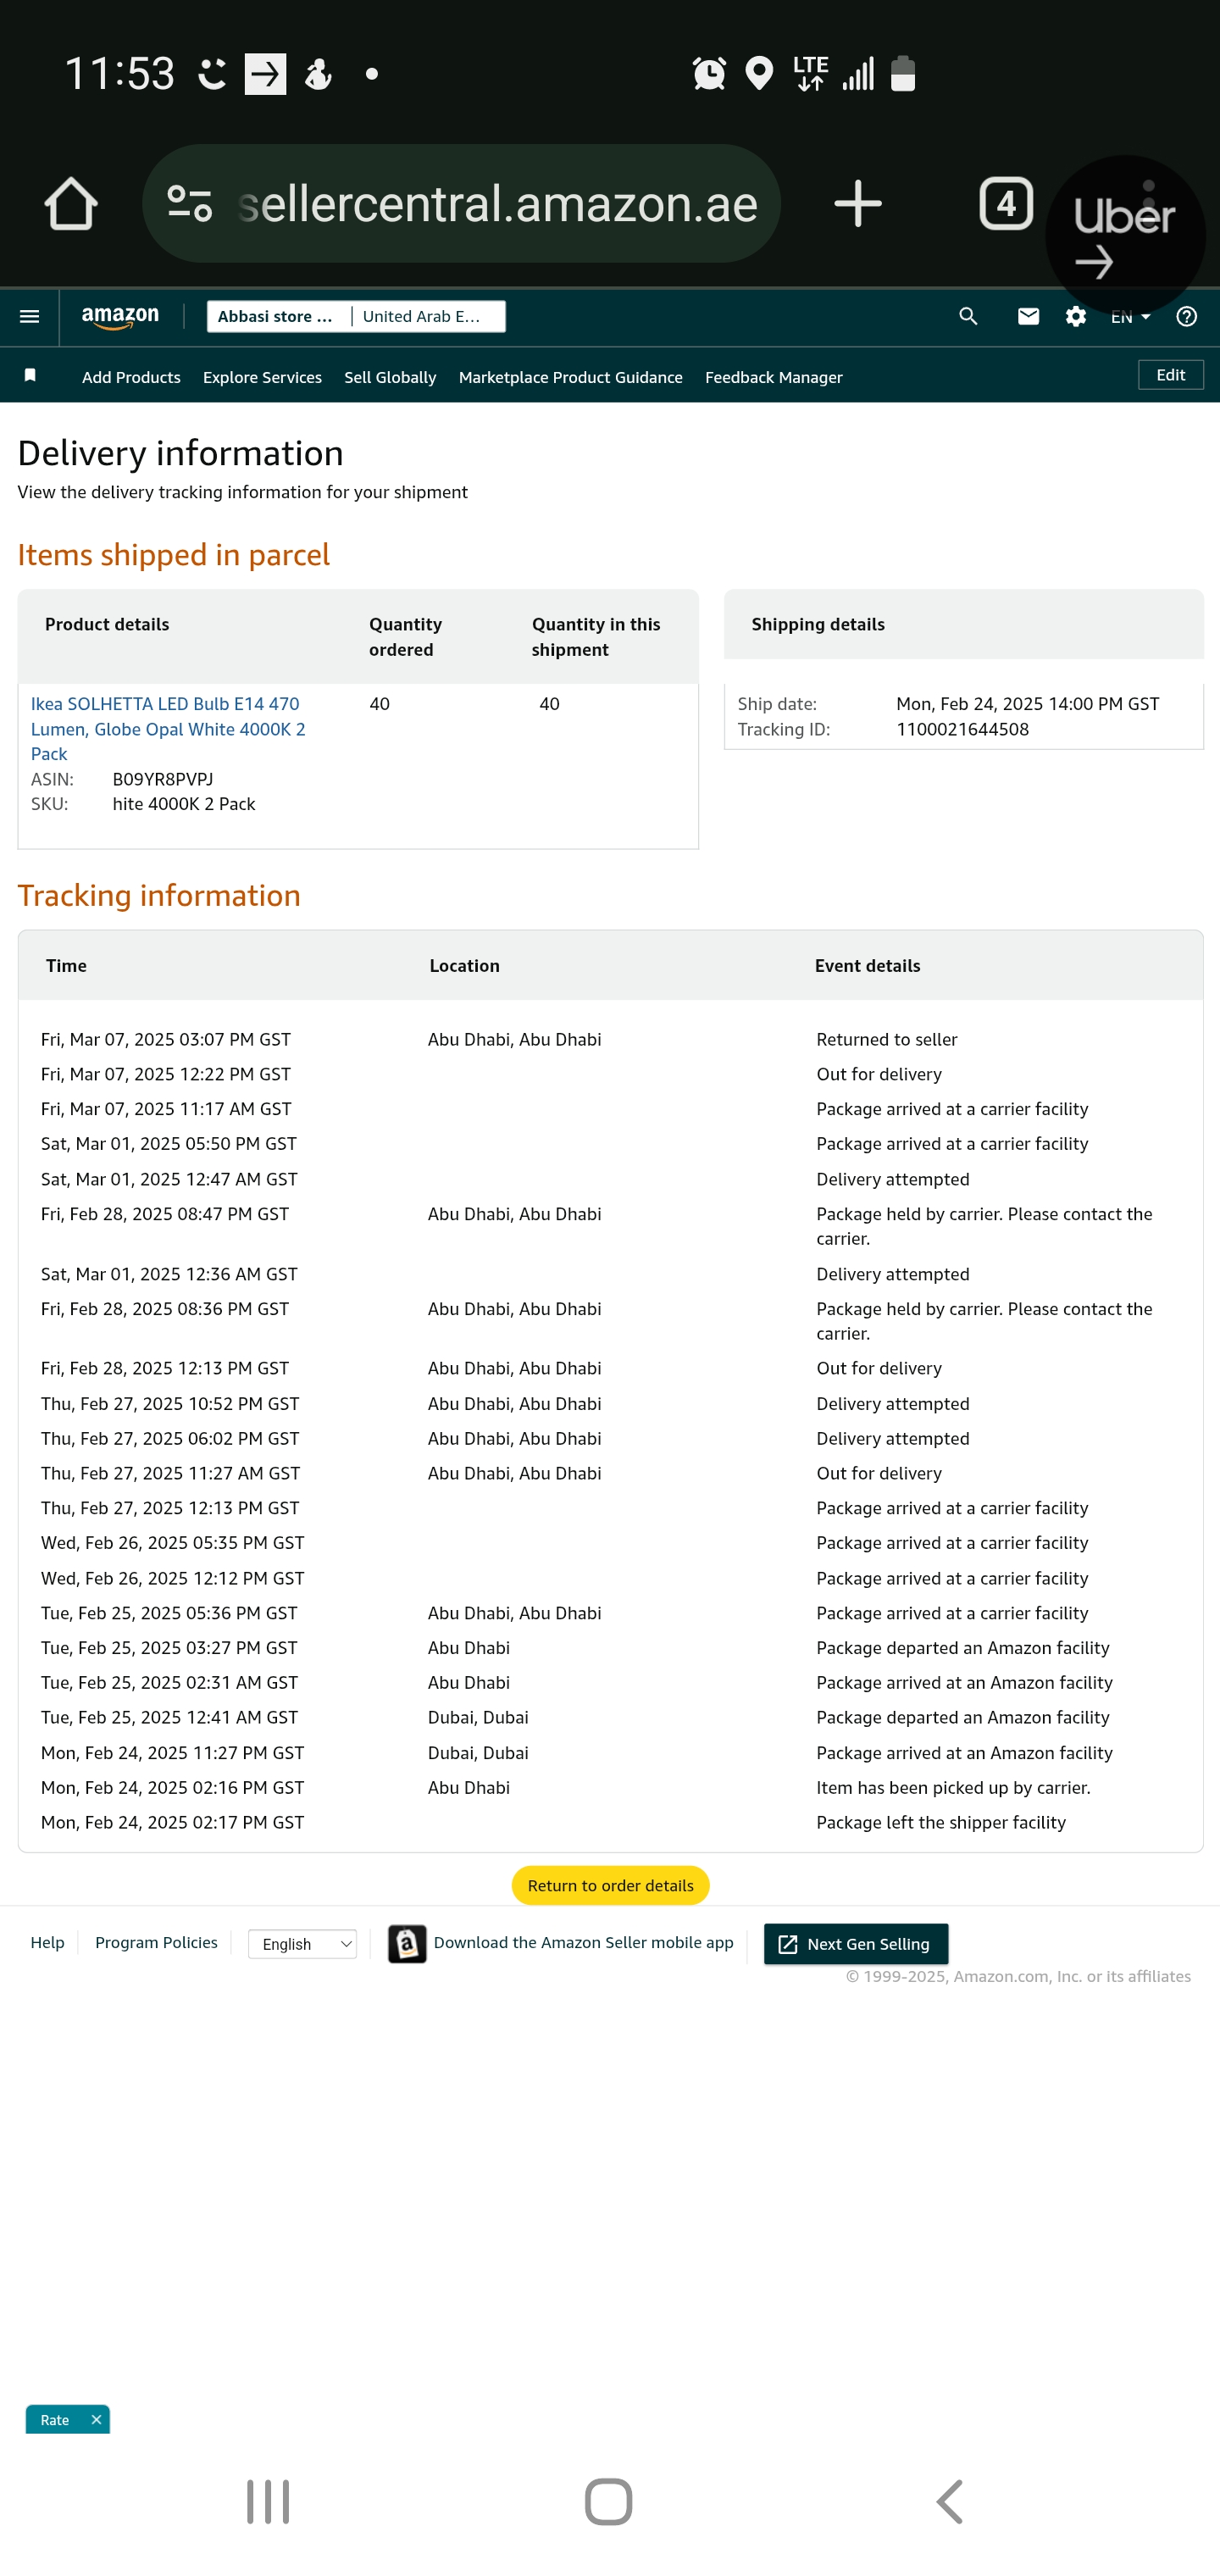Open Feedback Manager menu item

(x=773, y=377)
